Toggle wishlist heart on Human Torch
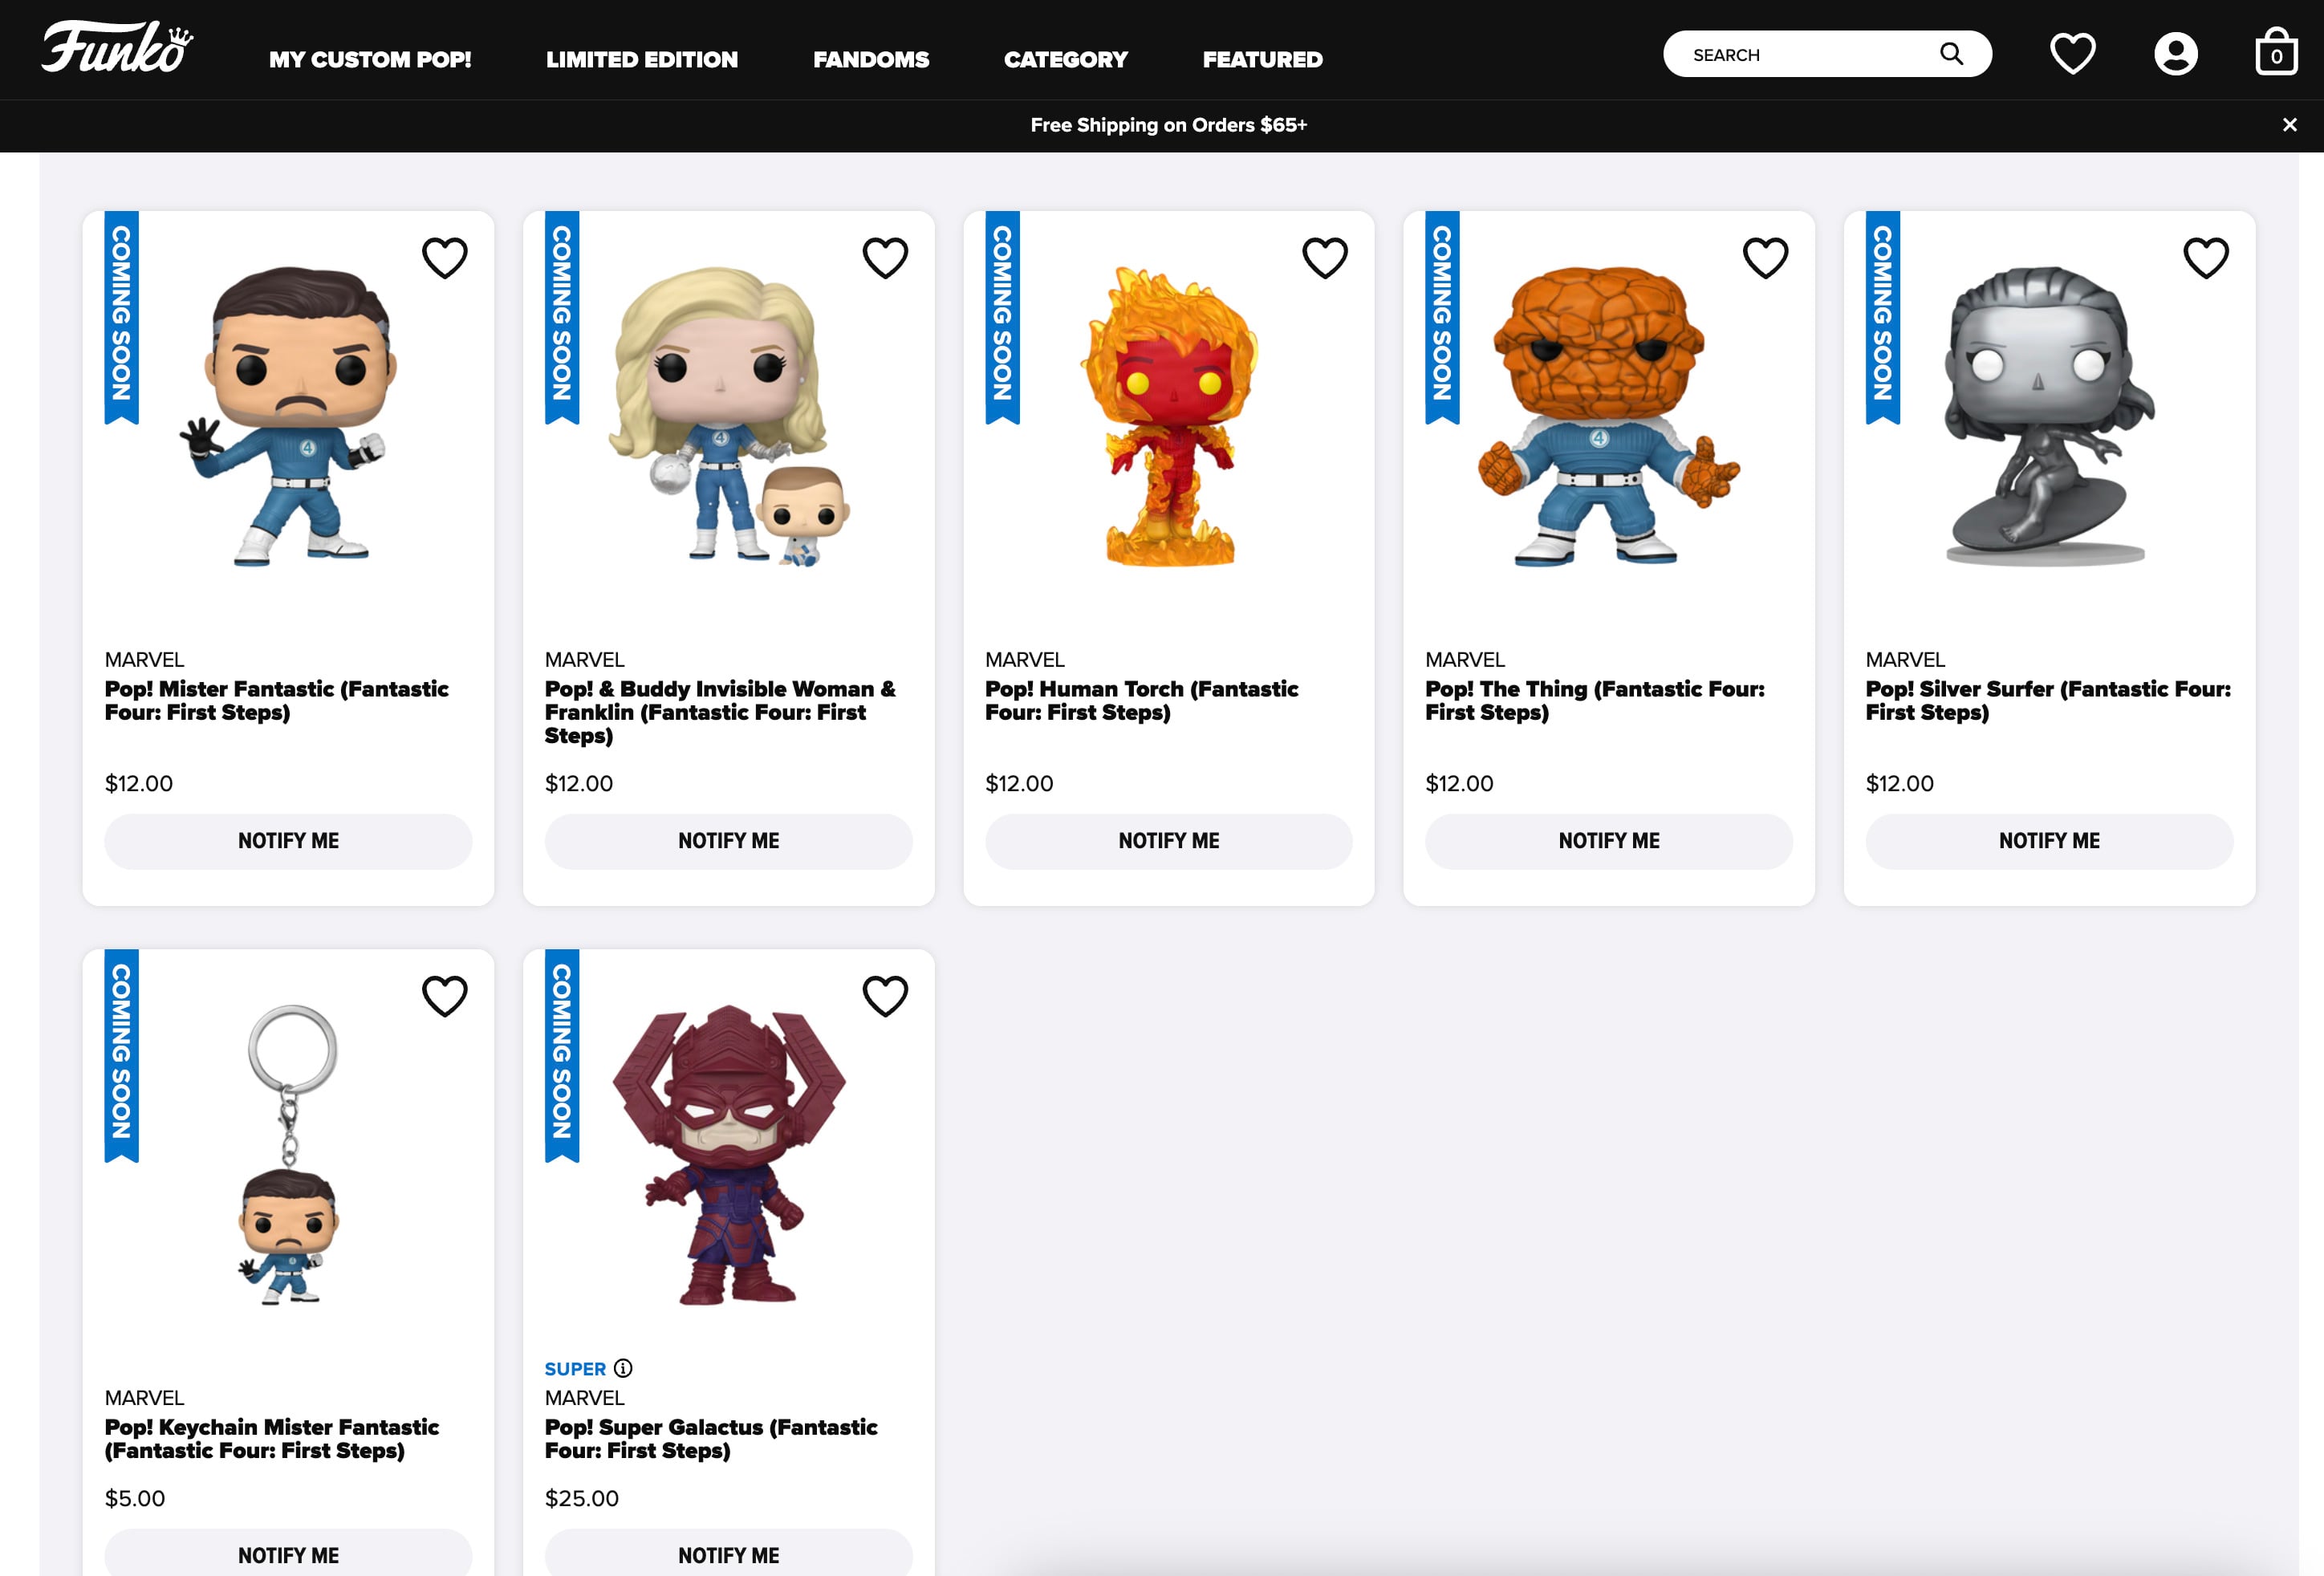The height and width of the screenshot is (1576, 2324). click(1324, 258)
